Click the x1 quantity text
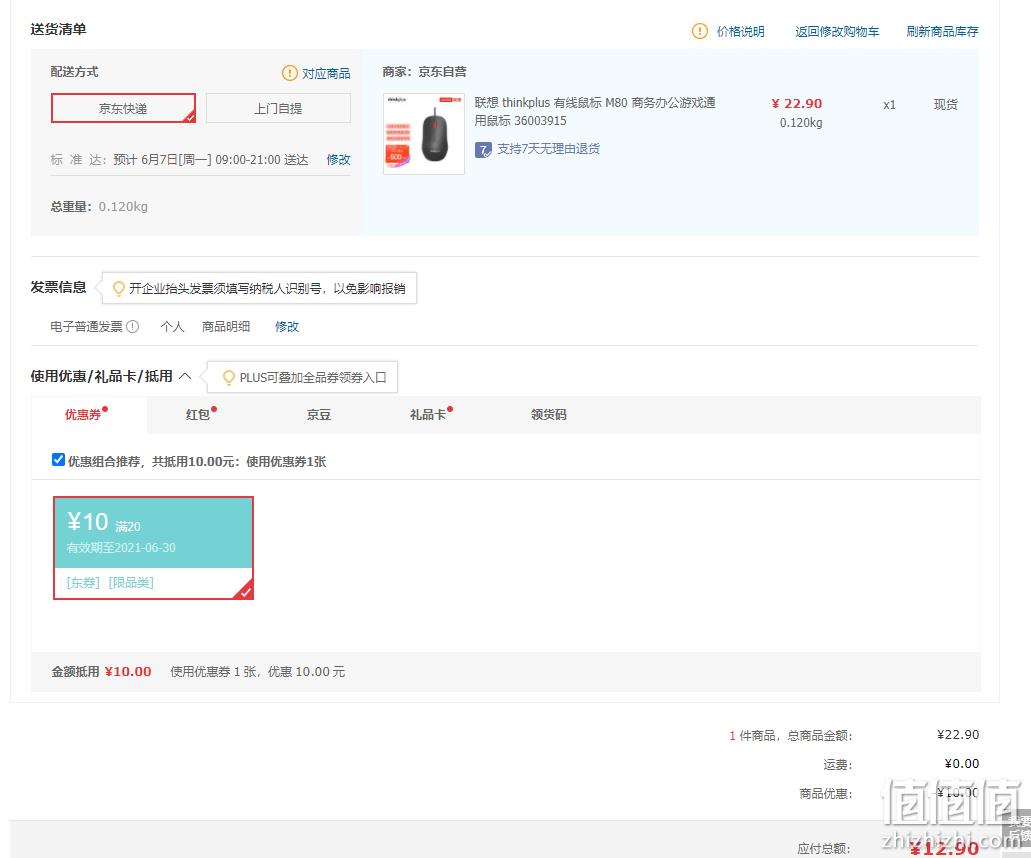Image resolution: width=1031 pixels, height=858 pixels. click(889, 105)
